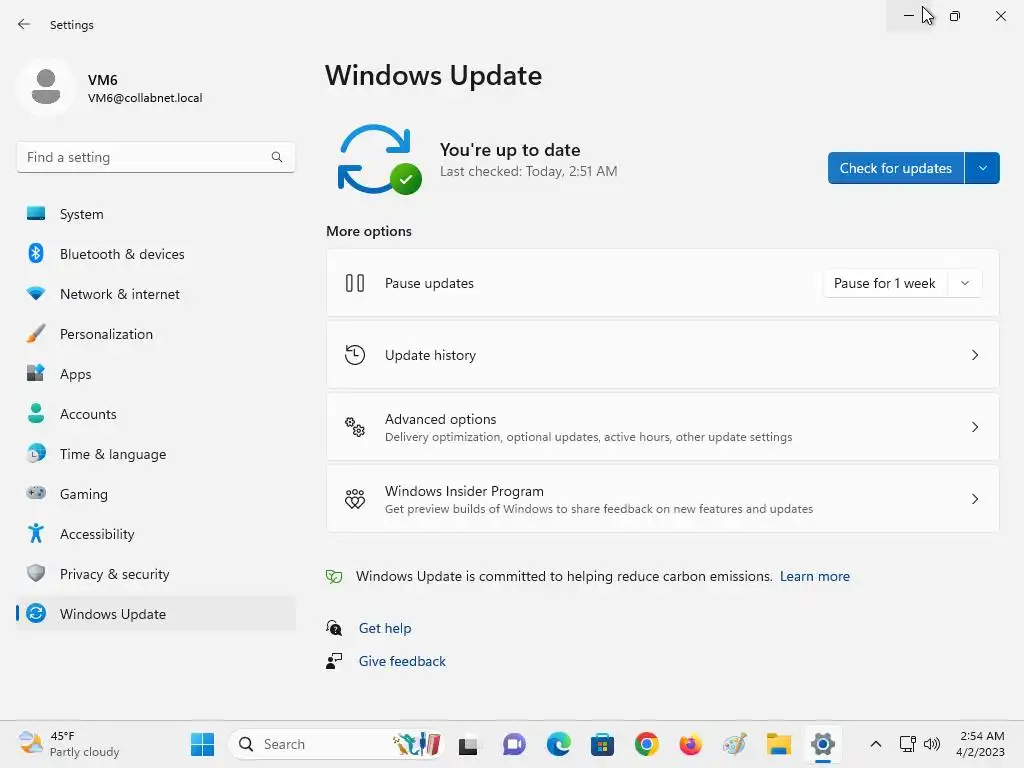Image resolution: width=1024 pixels, height=768 pixels.
Task: Open the weather widget showing 45°F
Action: [69, 744]
